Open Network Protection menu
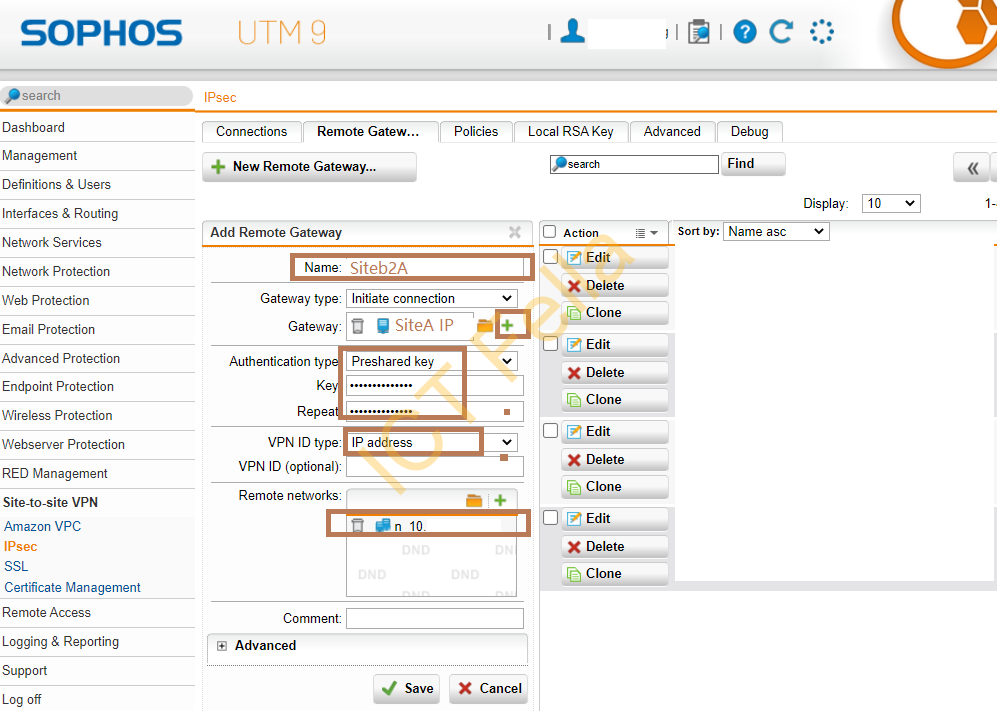The height and width of the screenshot is (711, 997). pos(56,272)
